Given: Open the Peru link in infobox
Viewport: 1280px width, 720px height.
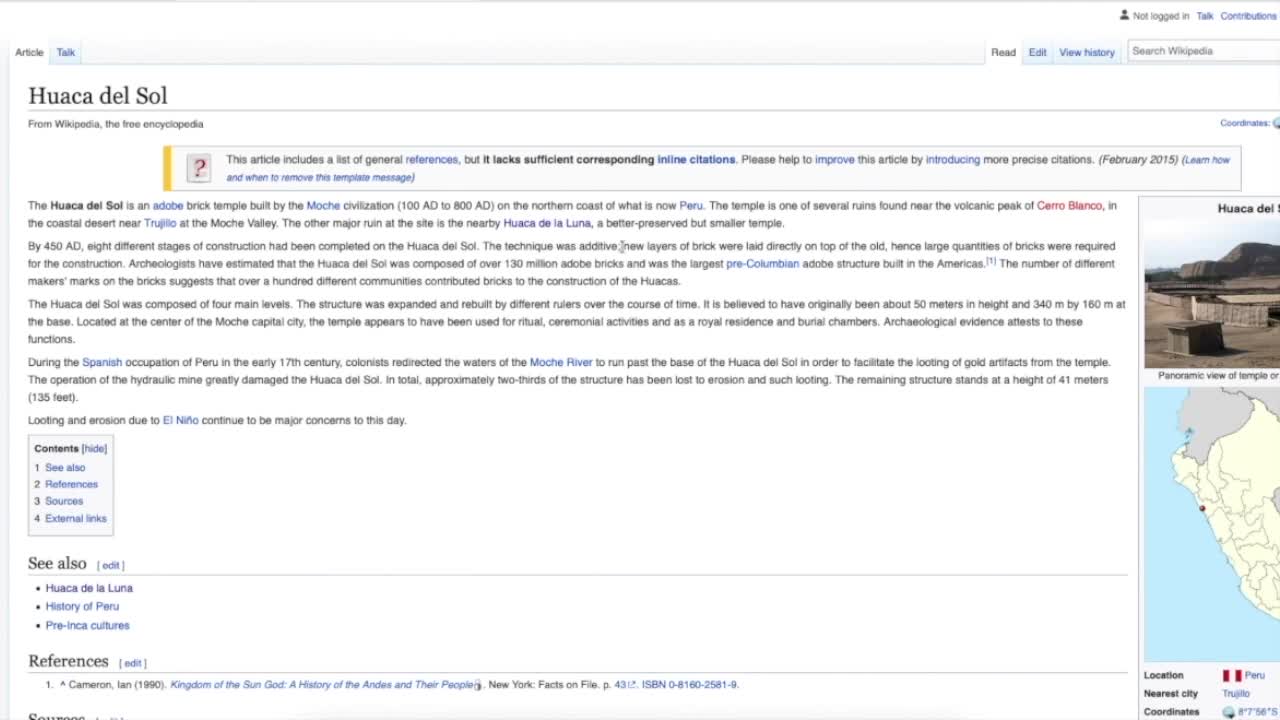Looking at the screenshot, I should pos(1255,676).
